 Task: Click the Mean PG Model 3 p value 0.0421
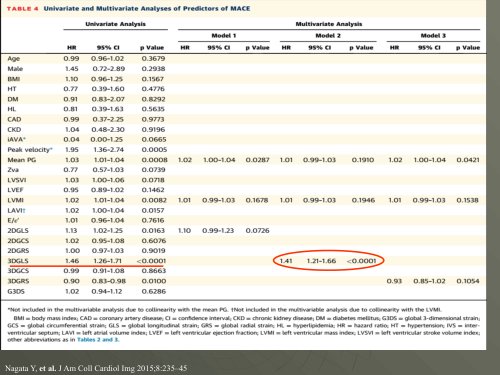(x=468, y=160)
